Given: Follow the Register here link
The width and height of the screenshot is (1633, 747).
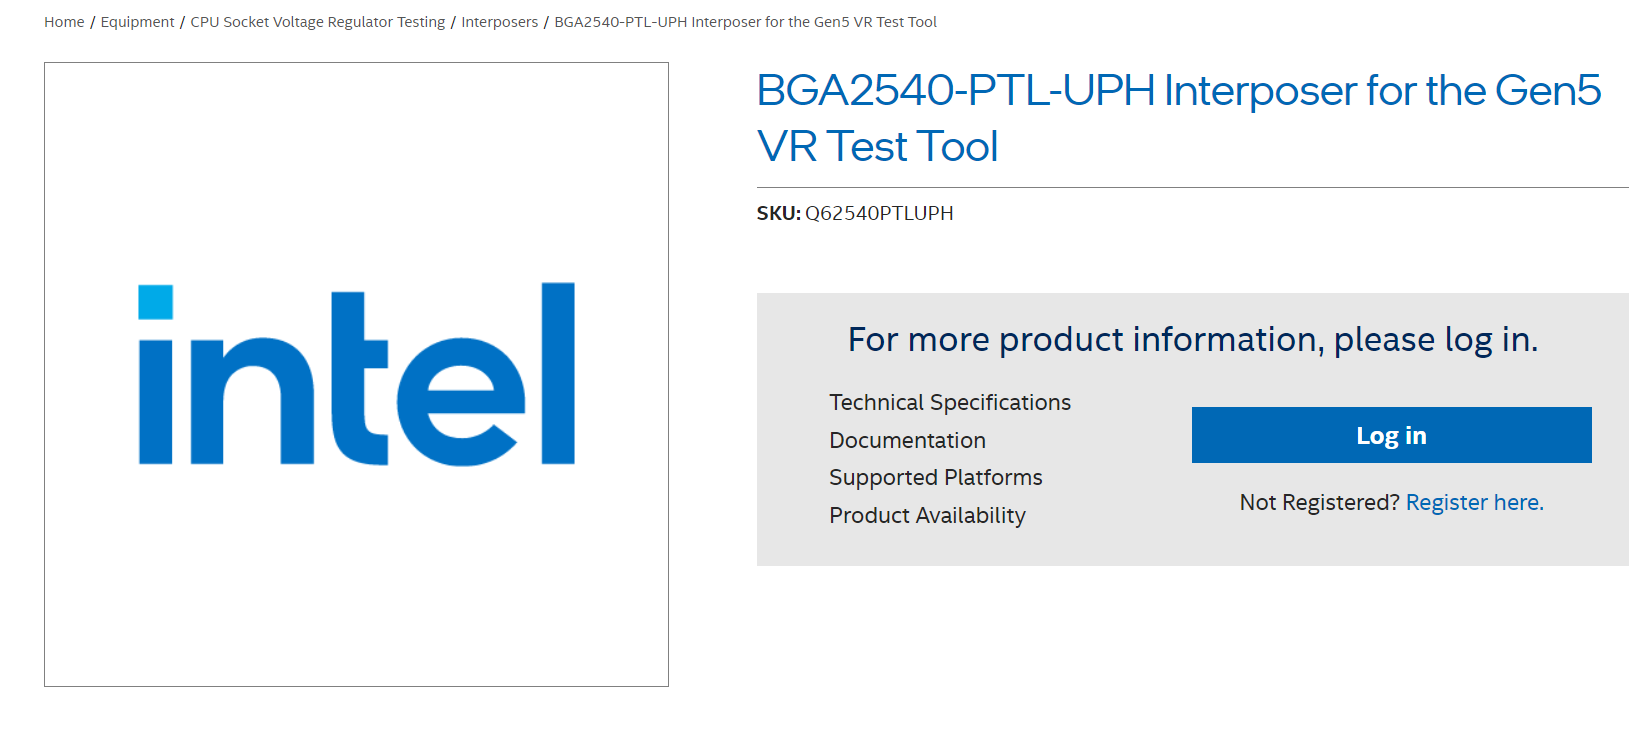Looking at the screenshot, I should (1474, 502).
